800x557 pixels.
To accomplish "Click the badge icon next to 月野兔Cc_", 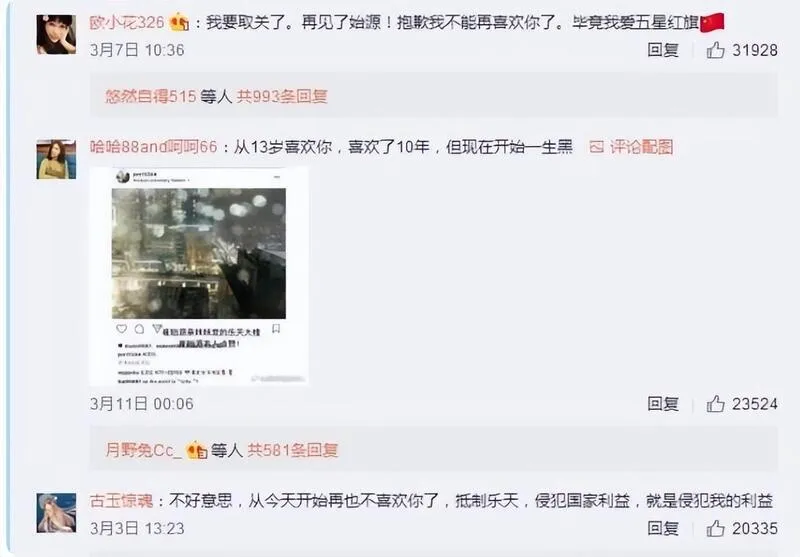I will click(196, 450).
